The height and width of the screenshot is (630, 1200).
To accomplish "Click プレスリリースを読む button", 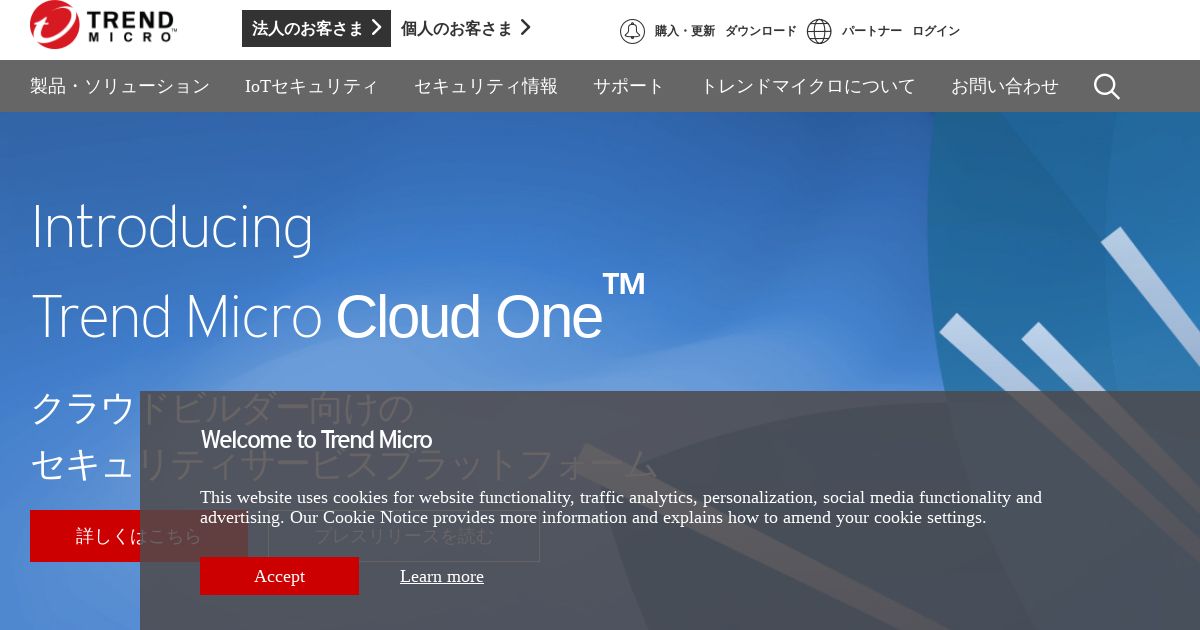I will coord(404,536).
